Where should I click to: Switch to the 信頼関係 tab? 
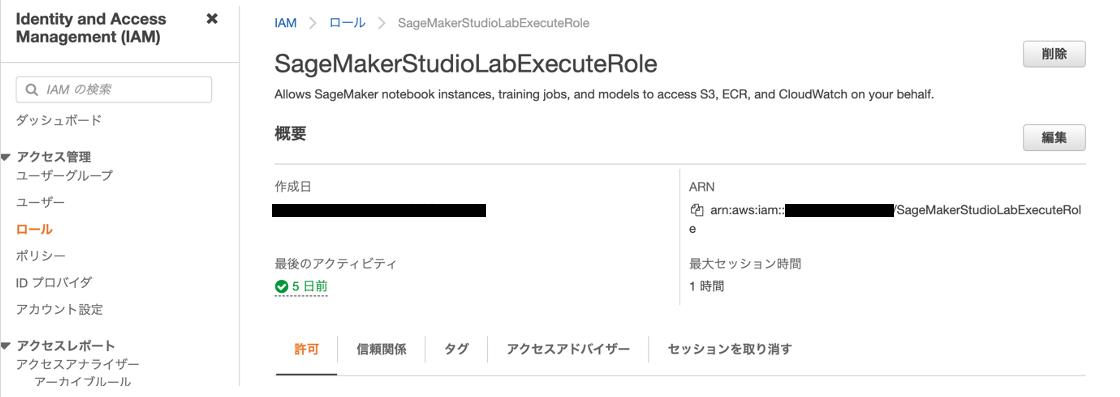click(x=381, y=349)
